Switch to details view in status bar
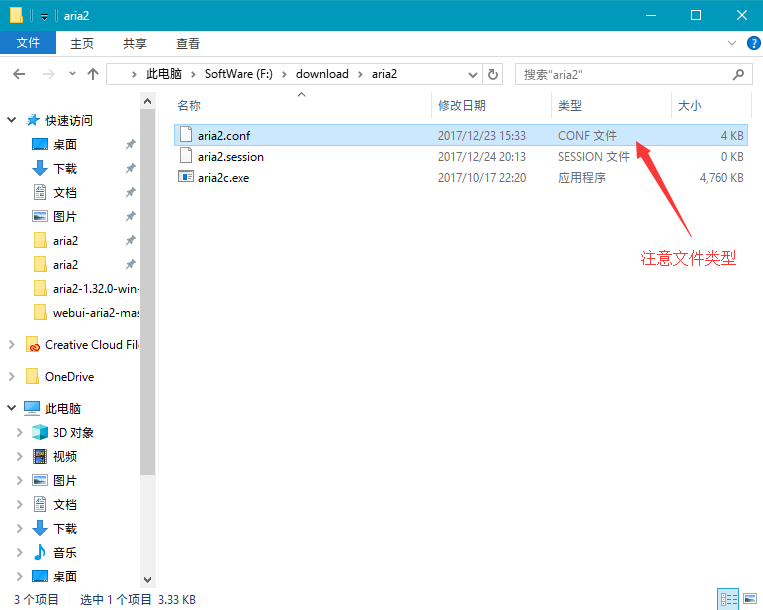 (x=729, y=599)
